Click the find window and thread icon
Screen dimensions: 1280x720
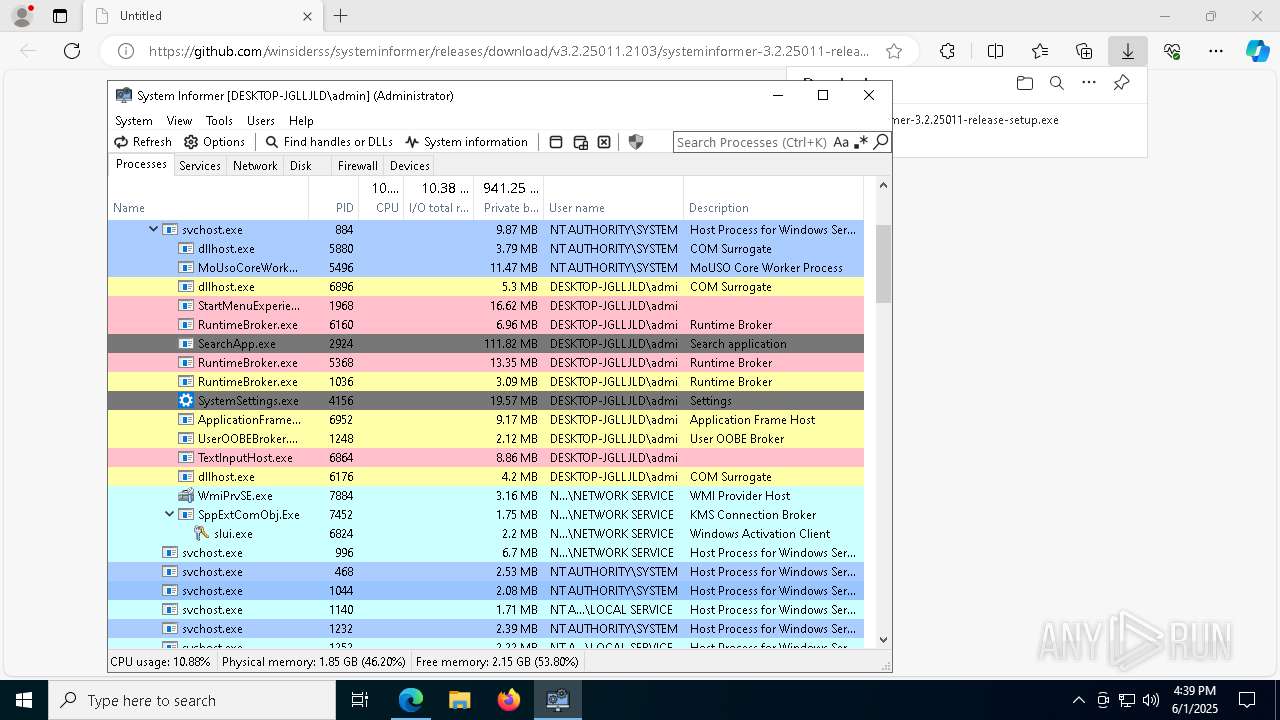580,142
